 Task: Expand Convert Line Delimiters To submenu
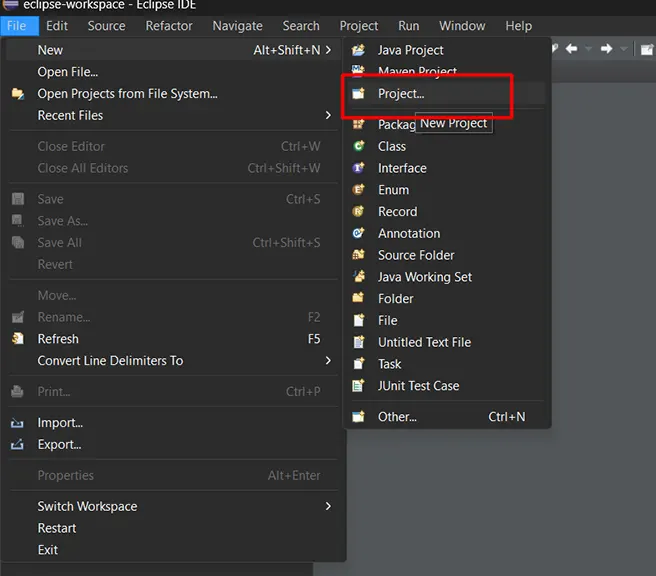click(328, 360)
